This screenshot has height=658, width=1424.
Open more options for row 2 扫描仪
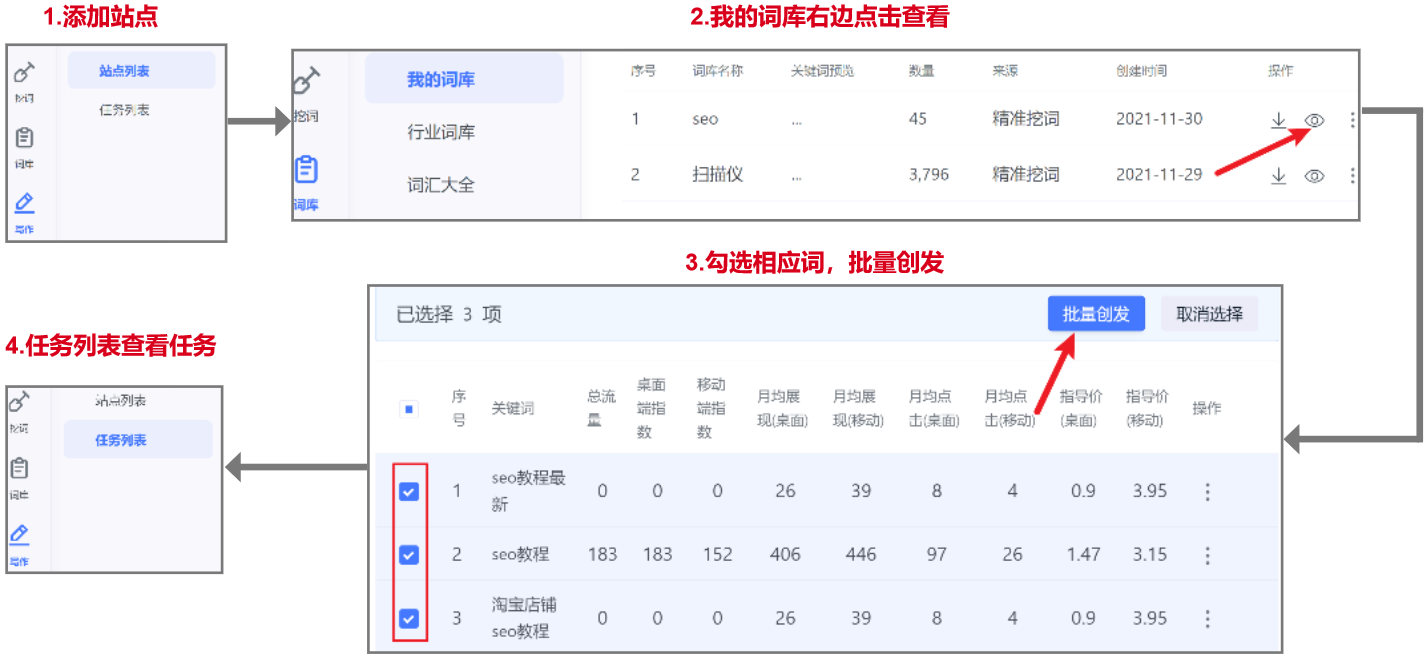(x=1352, y=175)
